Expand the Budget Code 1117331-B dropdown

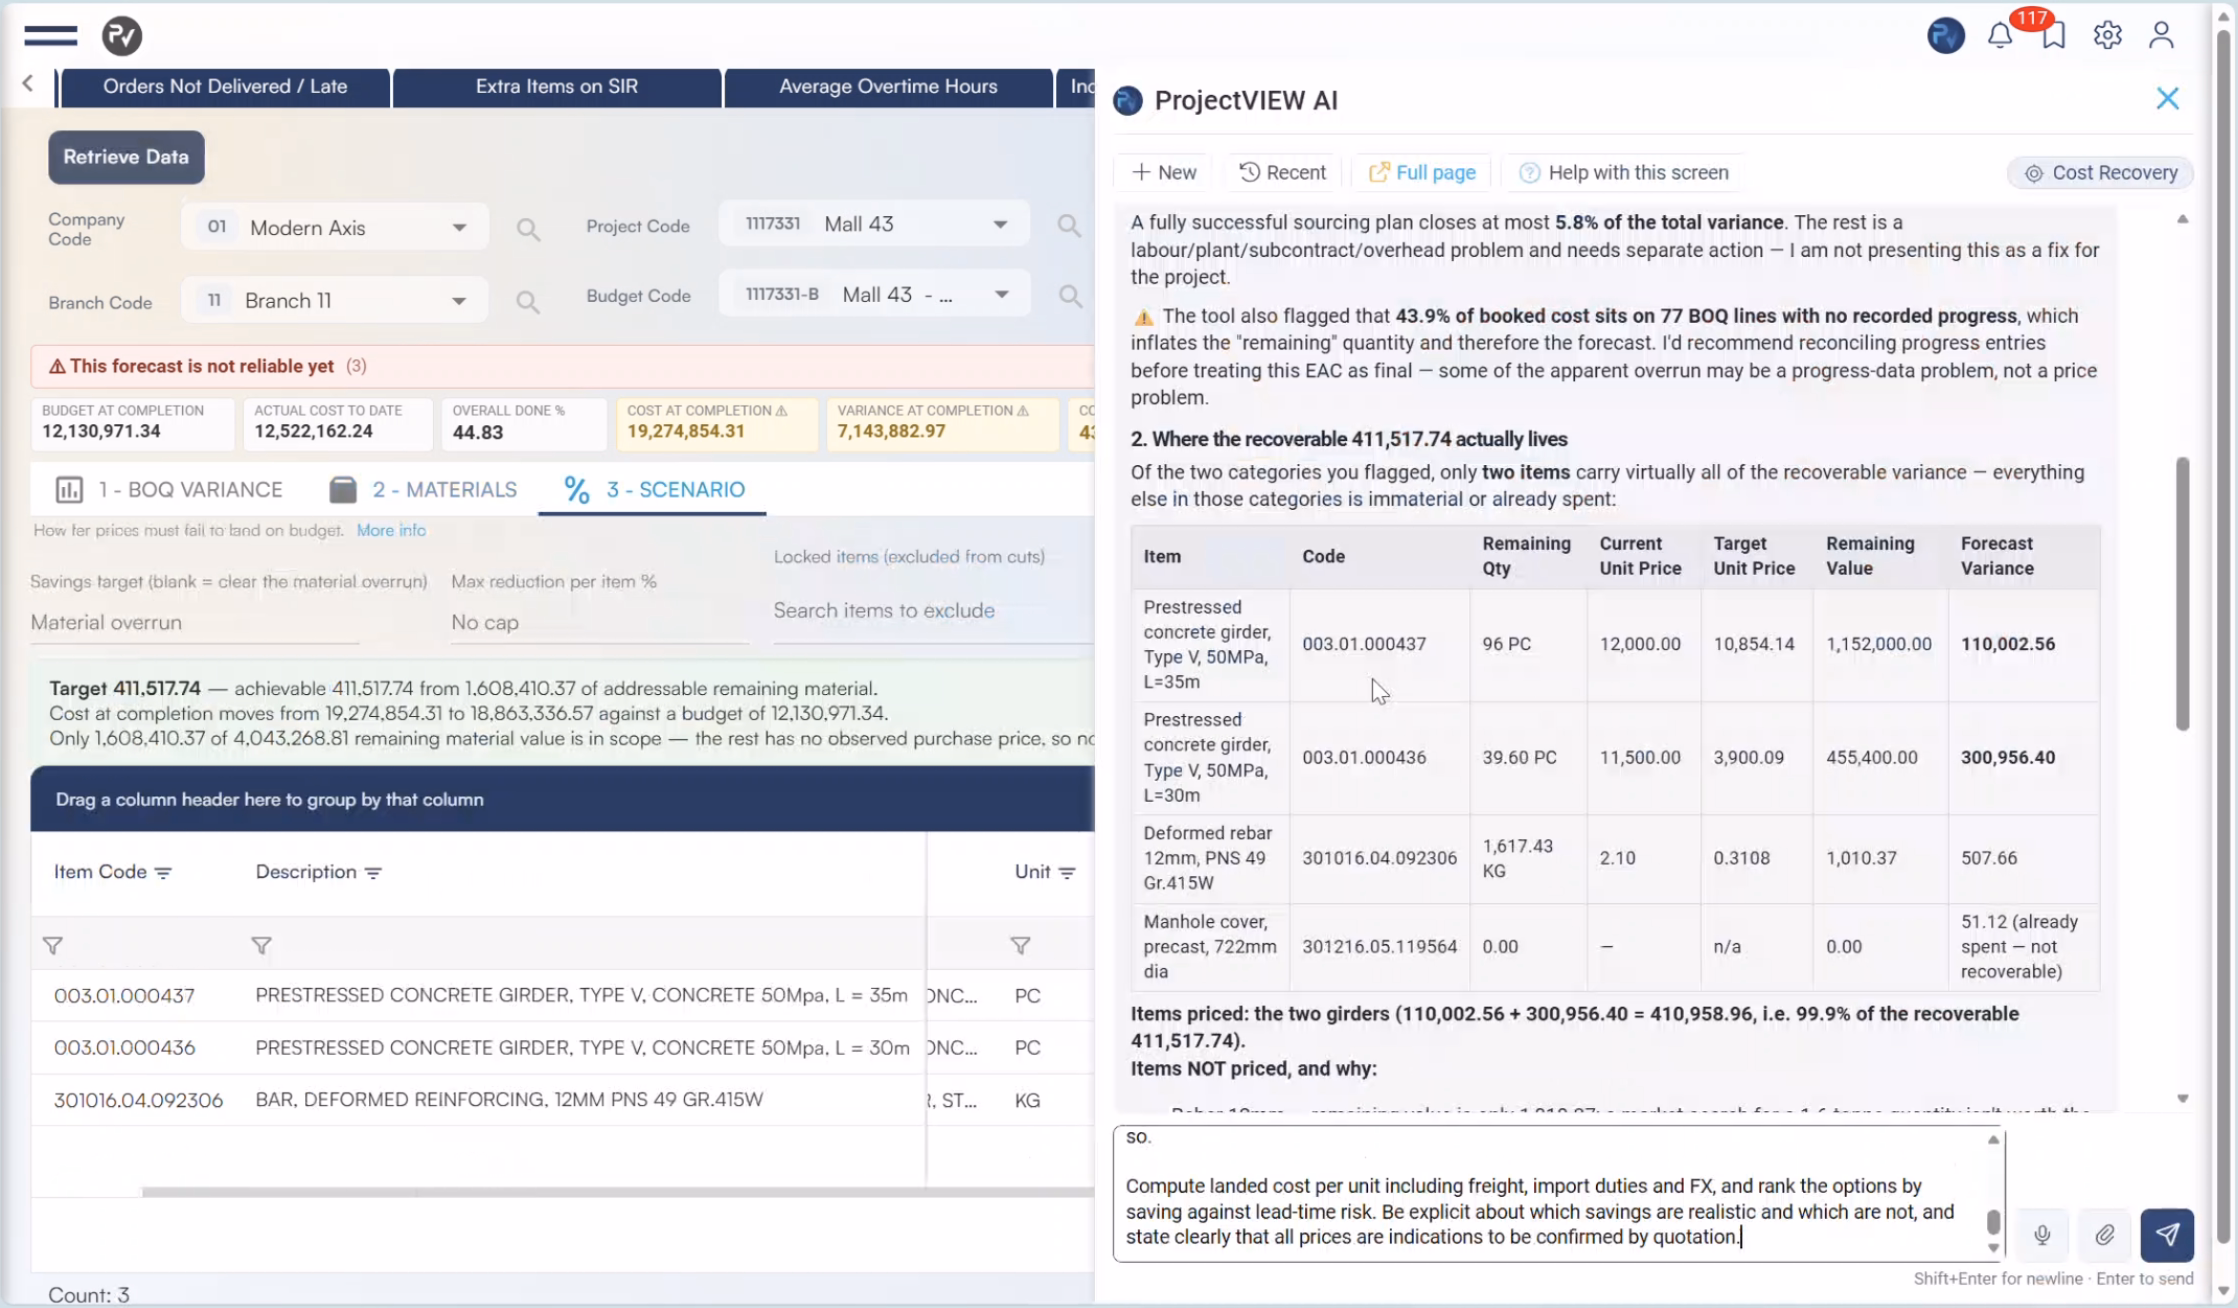point(1001,294)
